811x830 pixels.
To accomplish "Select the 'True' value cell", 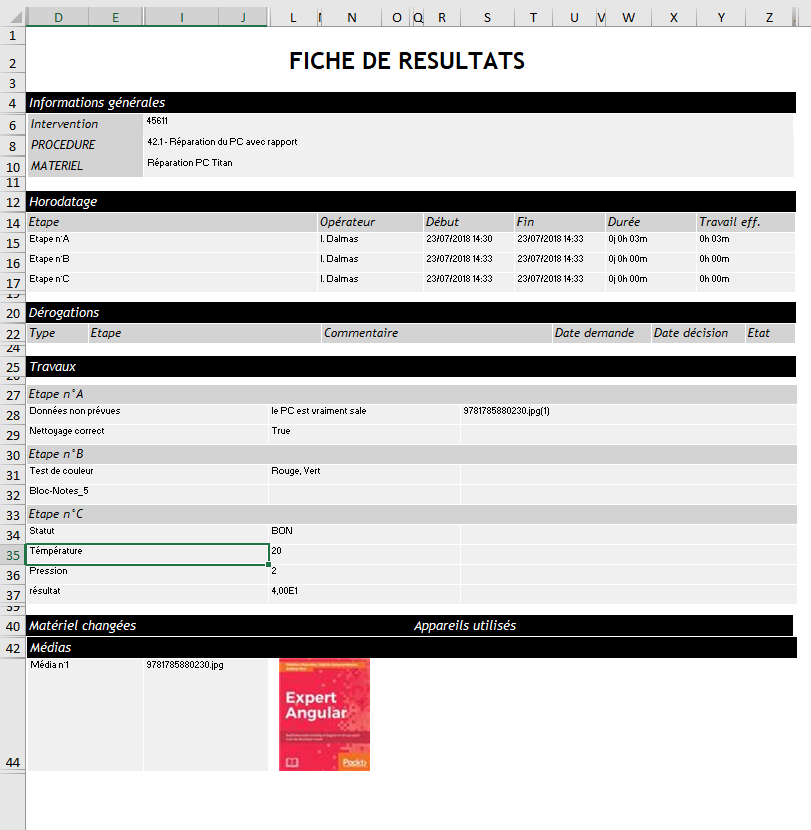I will (364, 434).
